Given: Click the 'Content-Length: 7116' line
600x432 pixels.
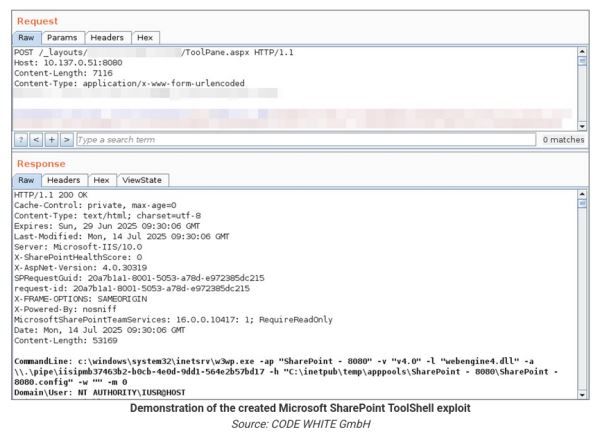Looking at the screenshot, I should [63, 73].
